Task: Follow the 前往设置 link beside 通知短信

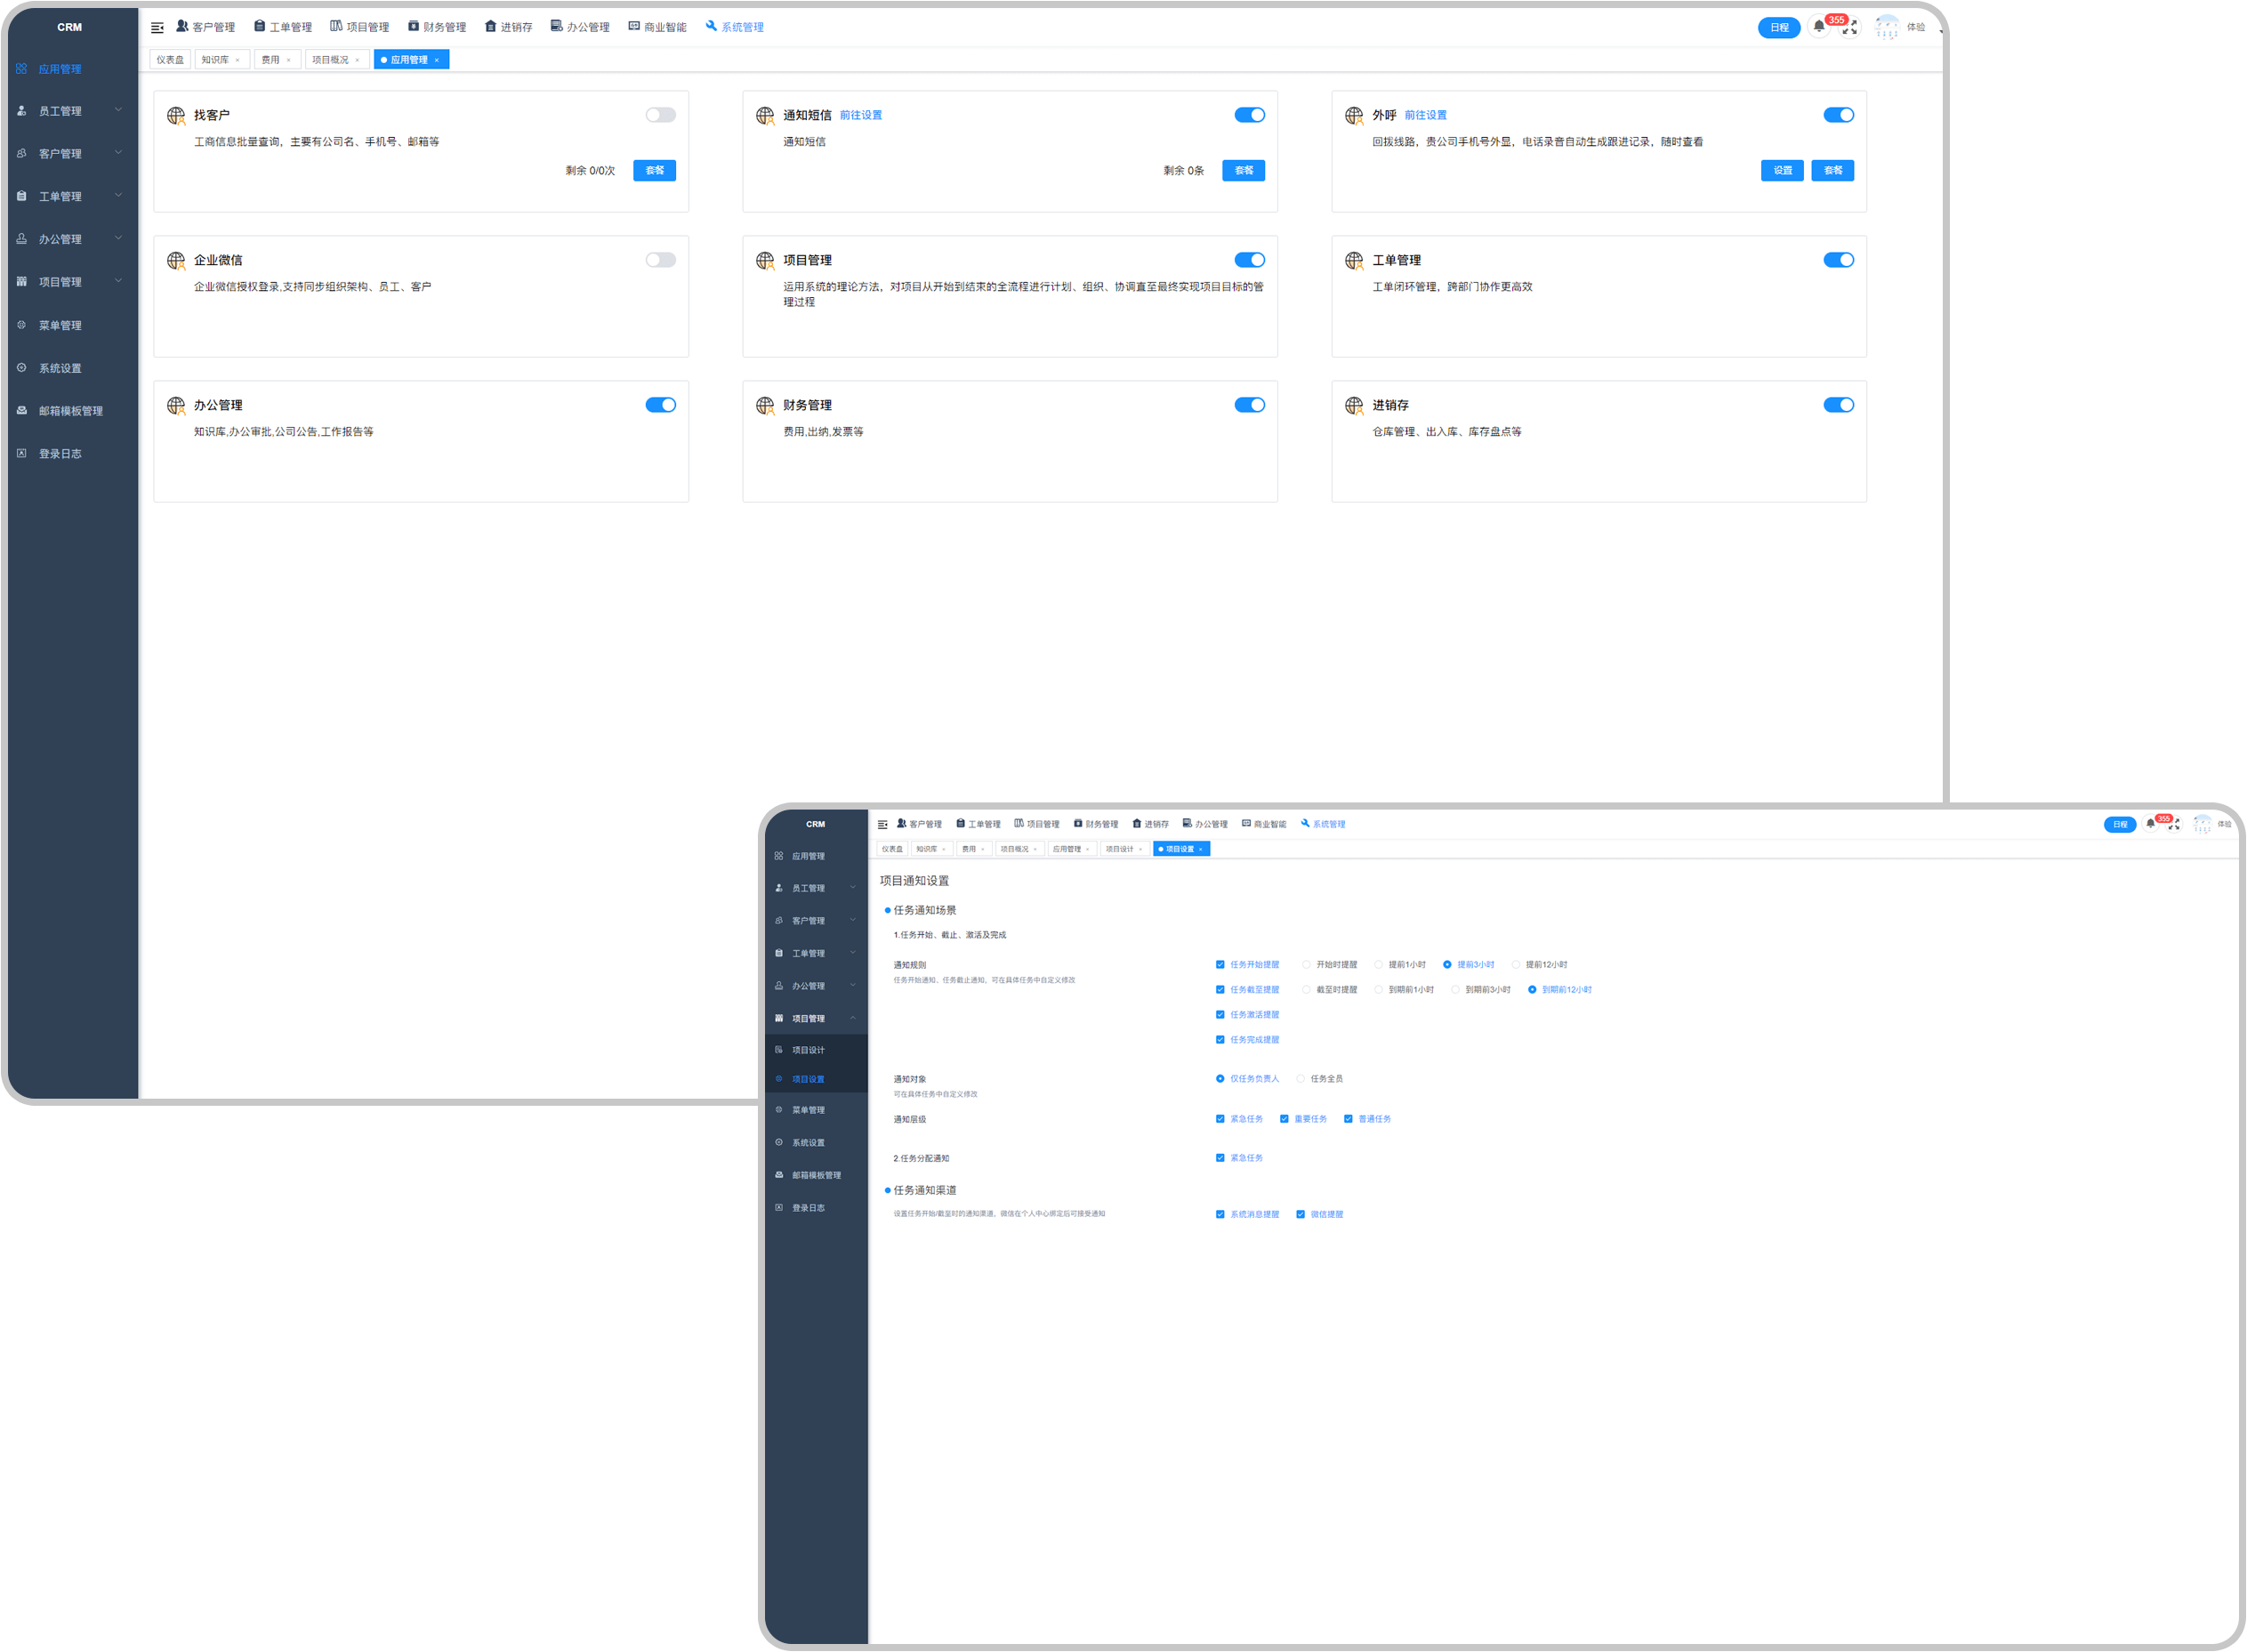Action: click(860, 115)
